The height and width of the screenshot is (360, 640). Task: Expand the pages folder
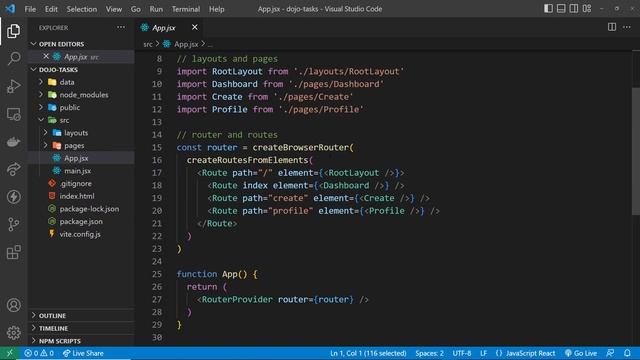[x=45, y=145]
